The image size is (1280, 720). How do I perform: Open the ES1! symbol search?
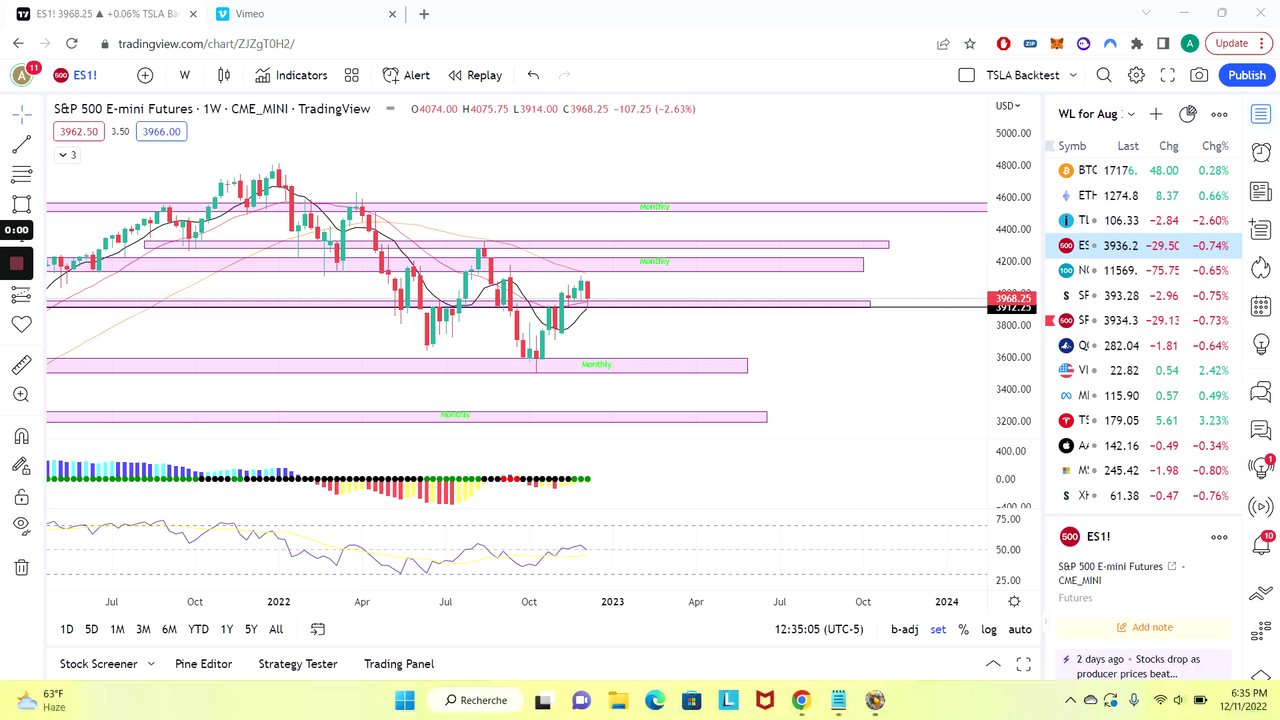click(76, 75)
